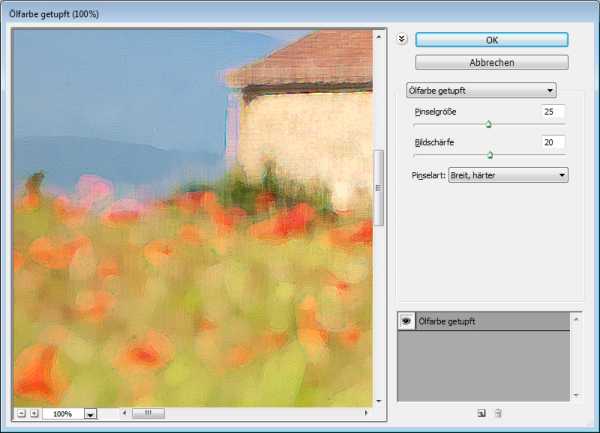Screen dimensions: 600x433
Task: Open the zoom percentage dropdown arrow
Action: coord(90,414)
